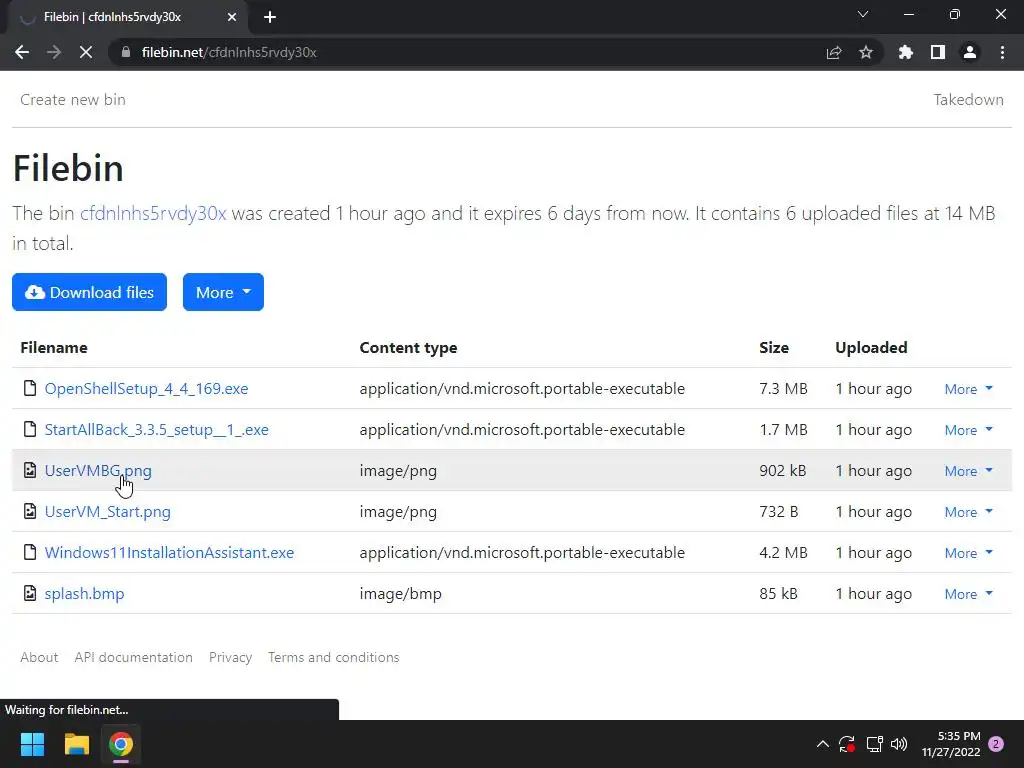Click the 902 kB size cell
Screen dimensions: 1024x768
[x=782, y=471]
